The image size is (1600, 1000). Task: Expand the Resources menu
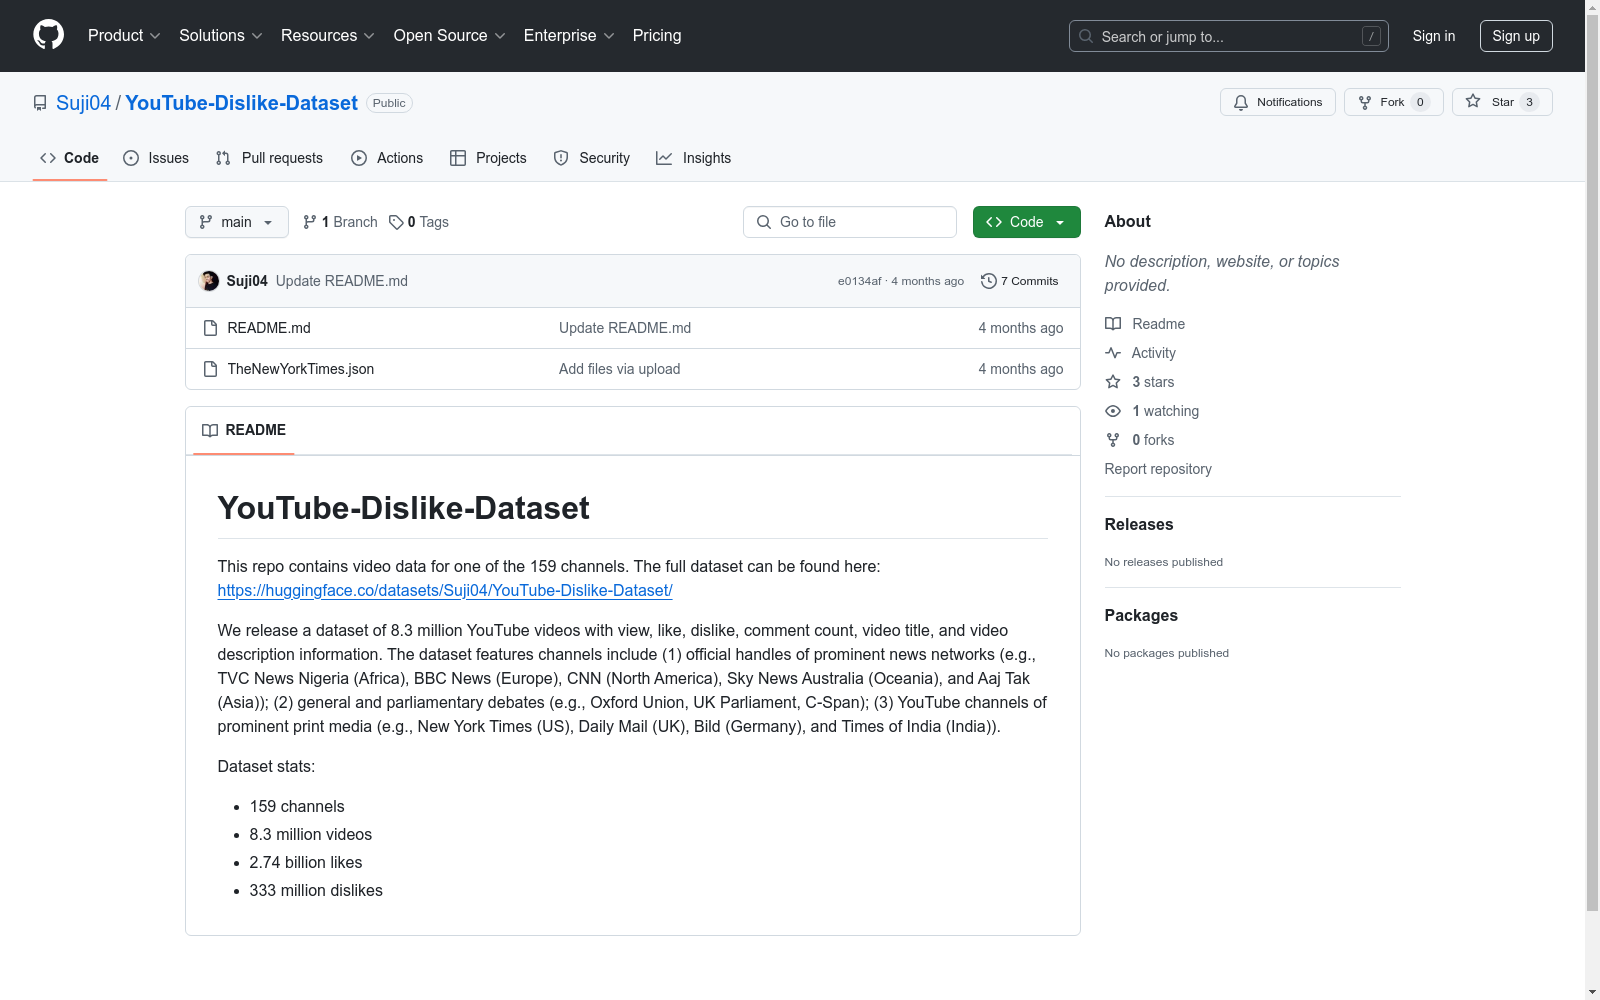click(328, 36)
